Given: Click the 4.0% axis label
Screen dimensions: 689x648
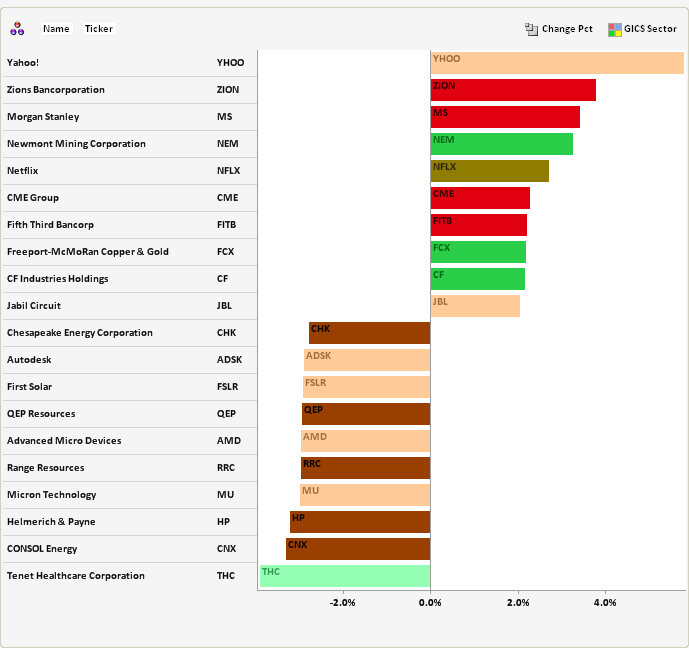Looking at the screenshot, I should pyautogui.click(x=605, y=602).
